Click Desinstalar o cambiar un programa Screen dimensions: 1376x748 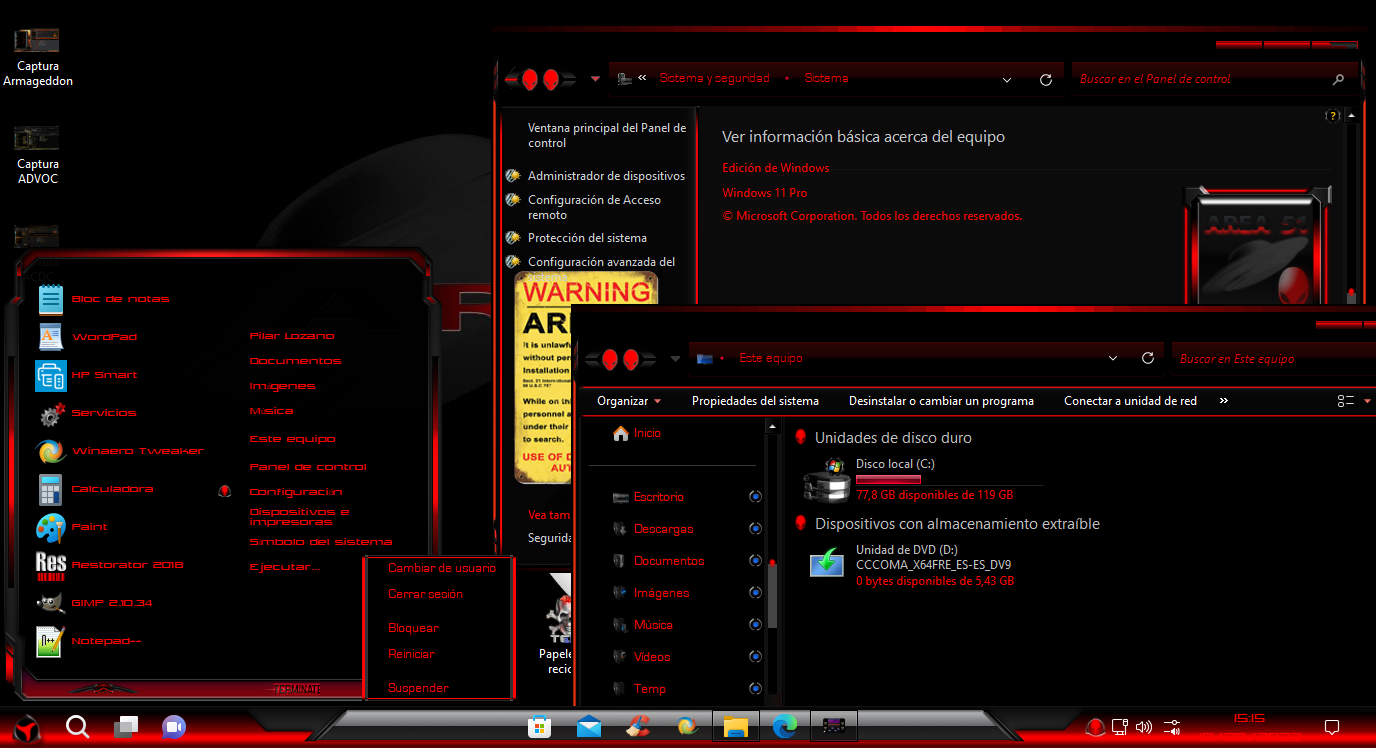pyautogui.click(x=941, y=400)
